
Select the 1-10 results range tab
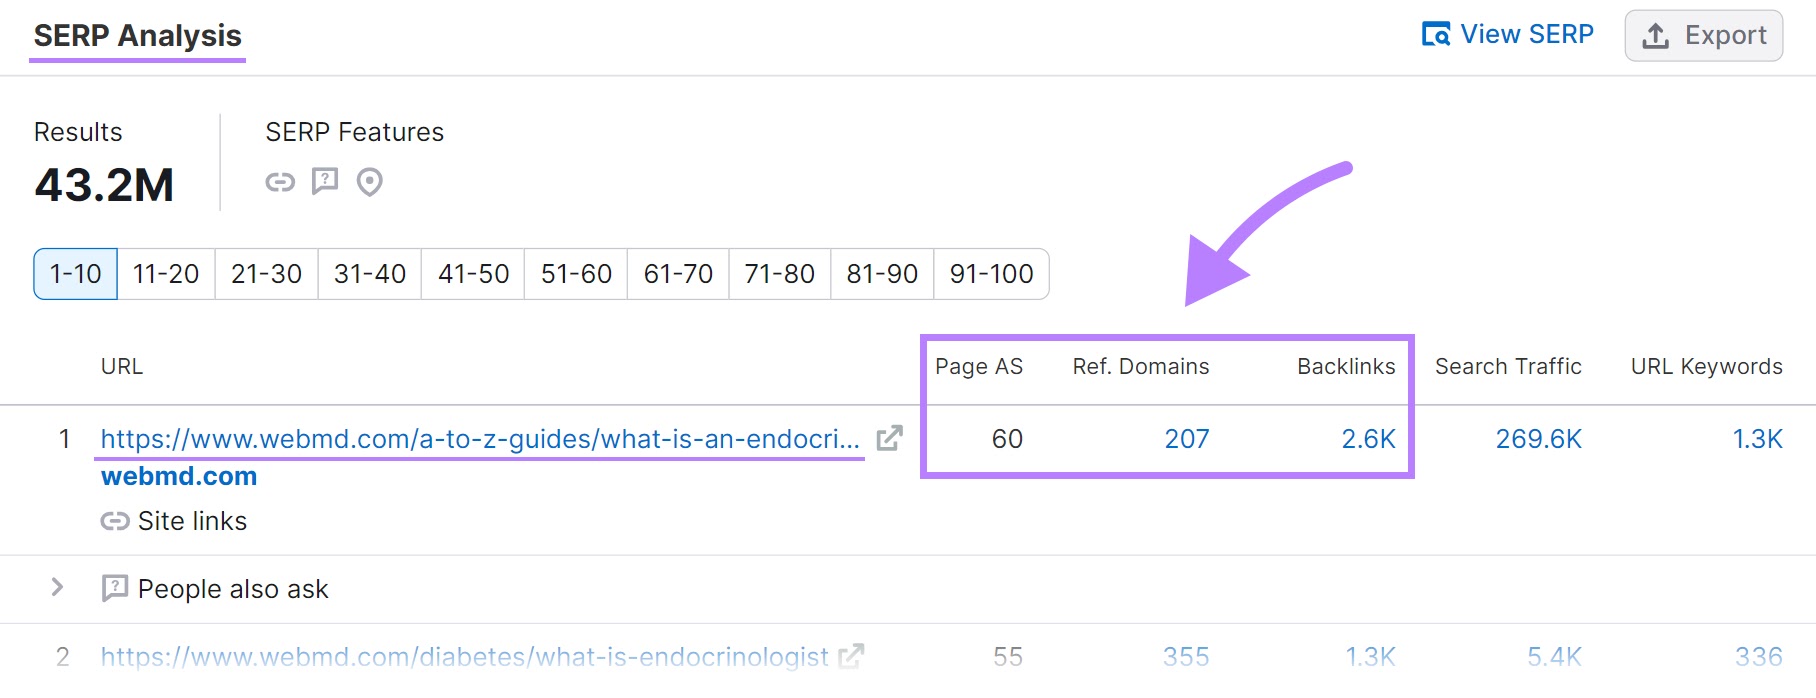click(76, 274)
